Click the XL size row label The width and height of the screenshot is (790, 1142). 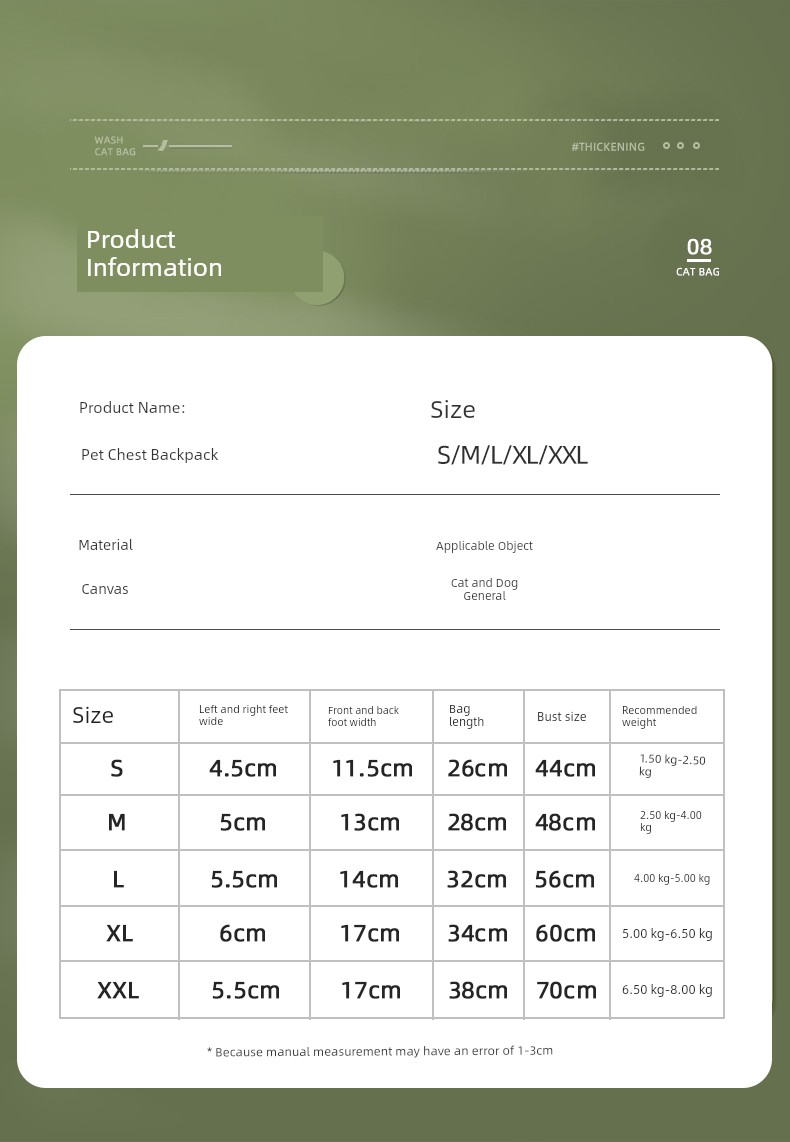[x=119, y=933]
